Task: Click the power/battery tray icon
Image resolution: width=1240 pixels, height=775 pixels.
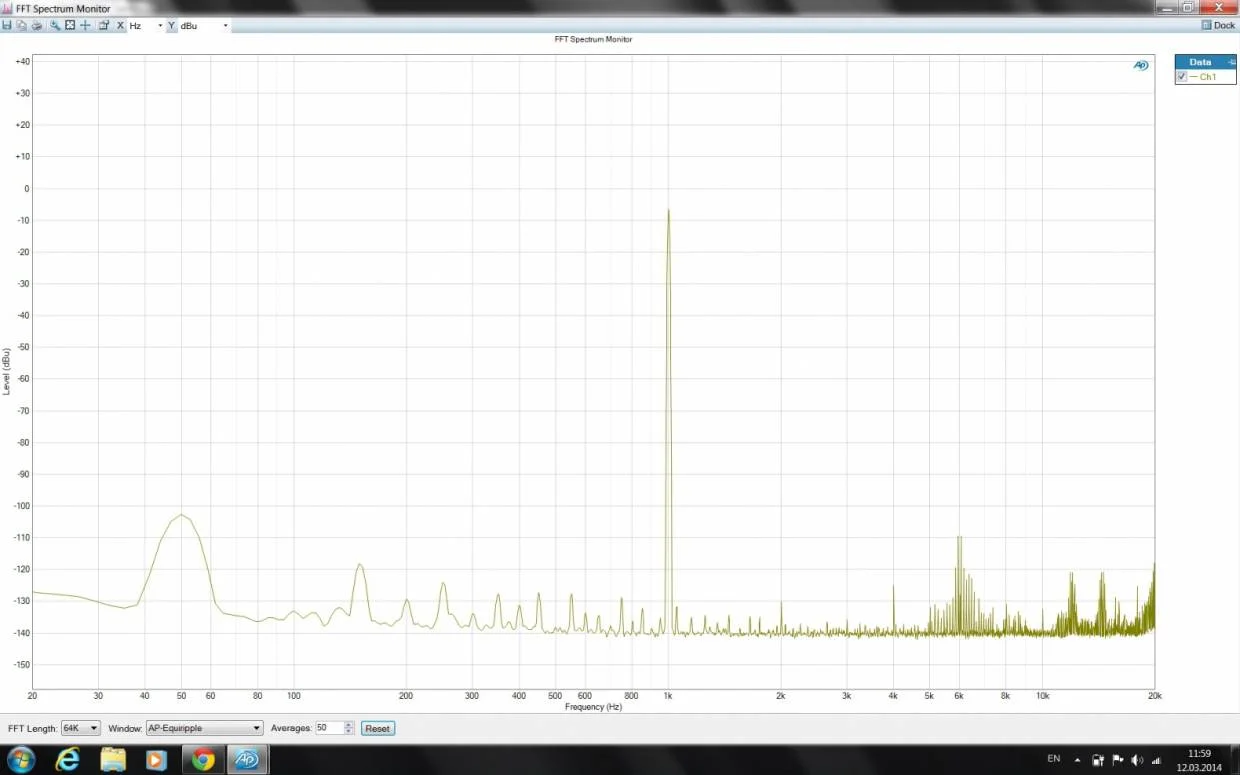Action: pos(1098,760)
